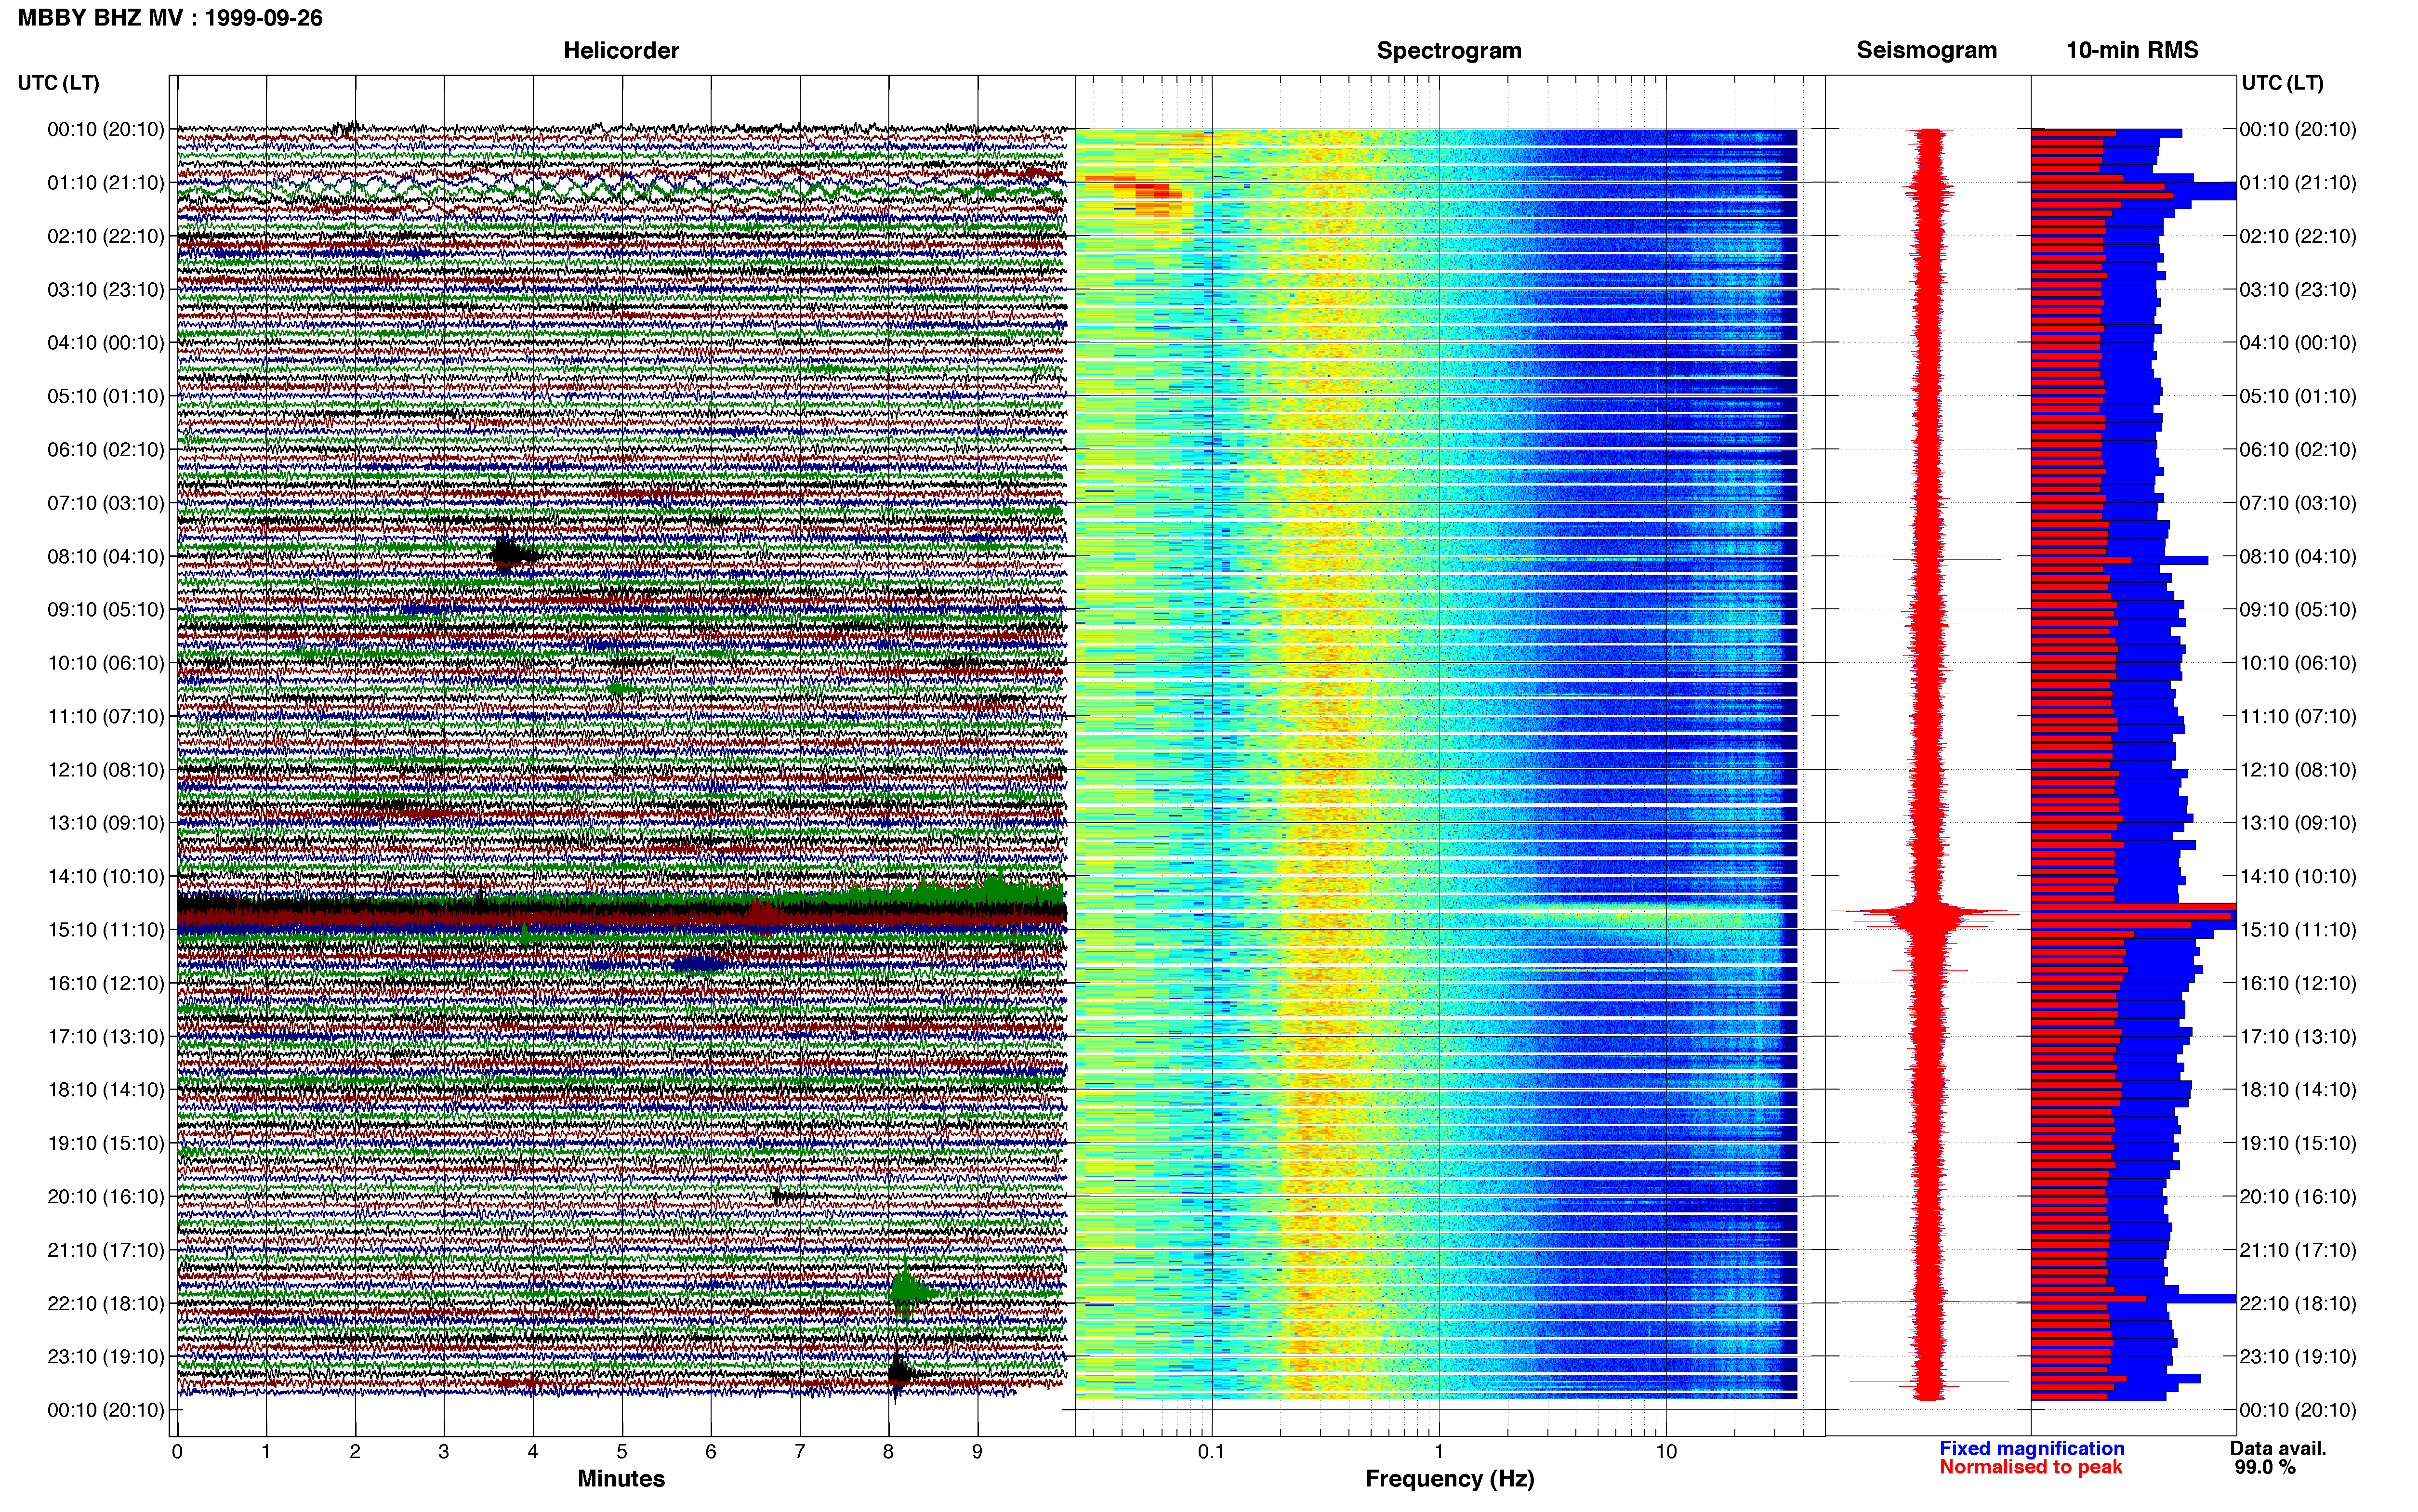
Task: Click helicorder time label '15:10 (11:10)'
Action: click(x=106, y=930)
